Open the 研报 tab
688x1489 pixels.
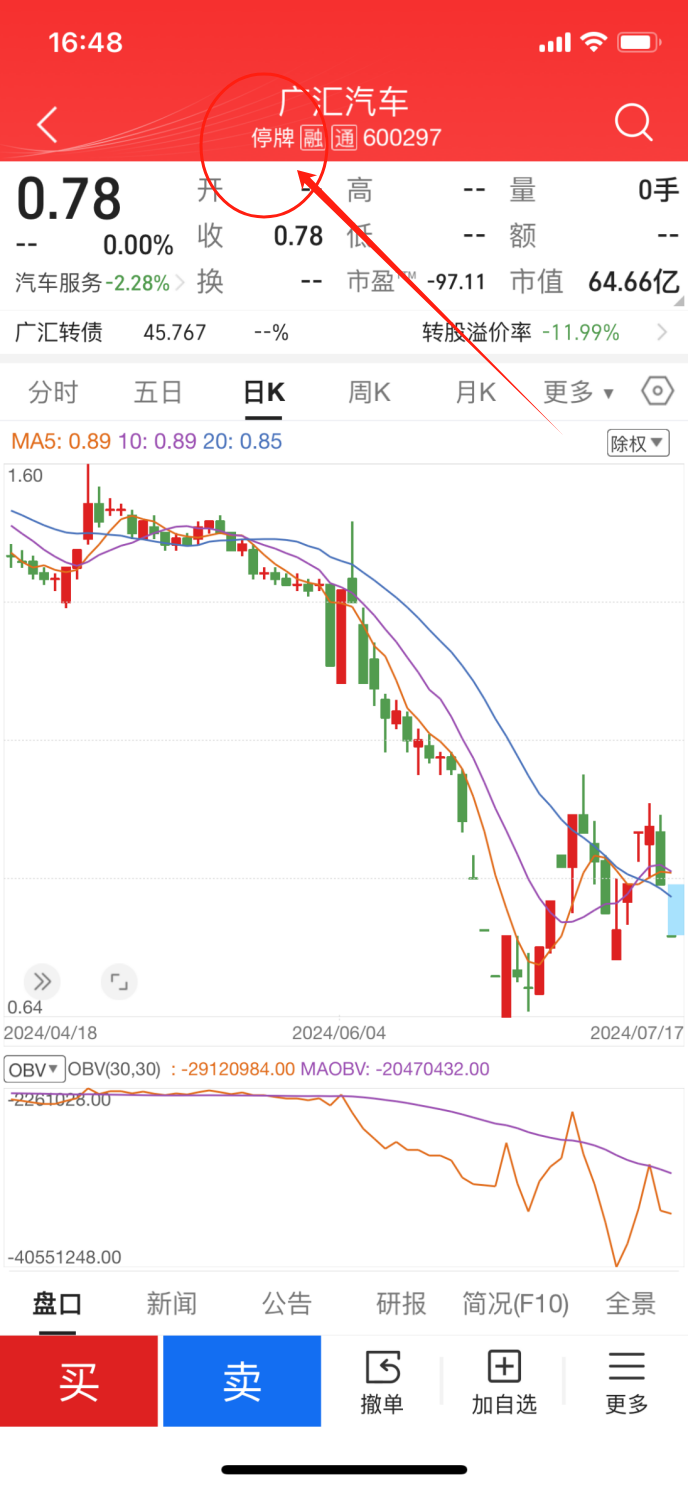pyautogui.click(x=401, y=1303)
